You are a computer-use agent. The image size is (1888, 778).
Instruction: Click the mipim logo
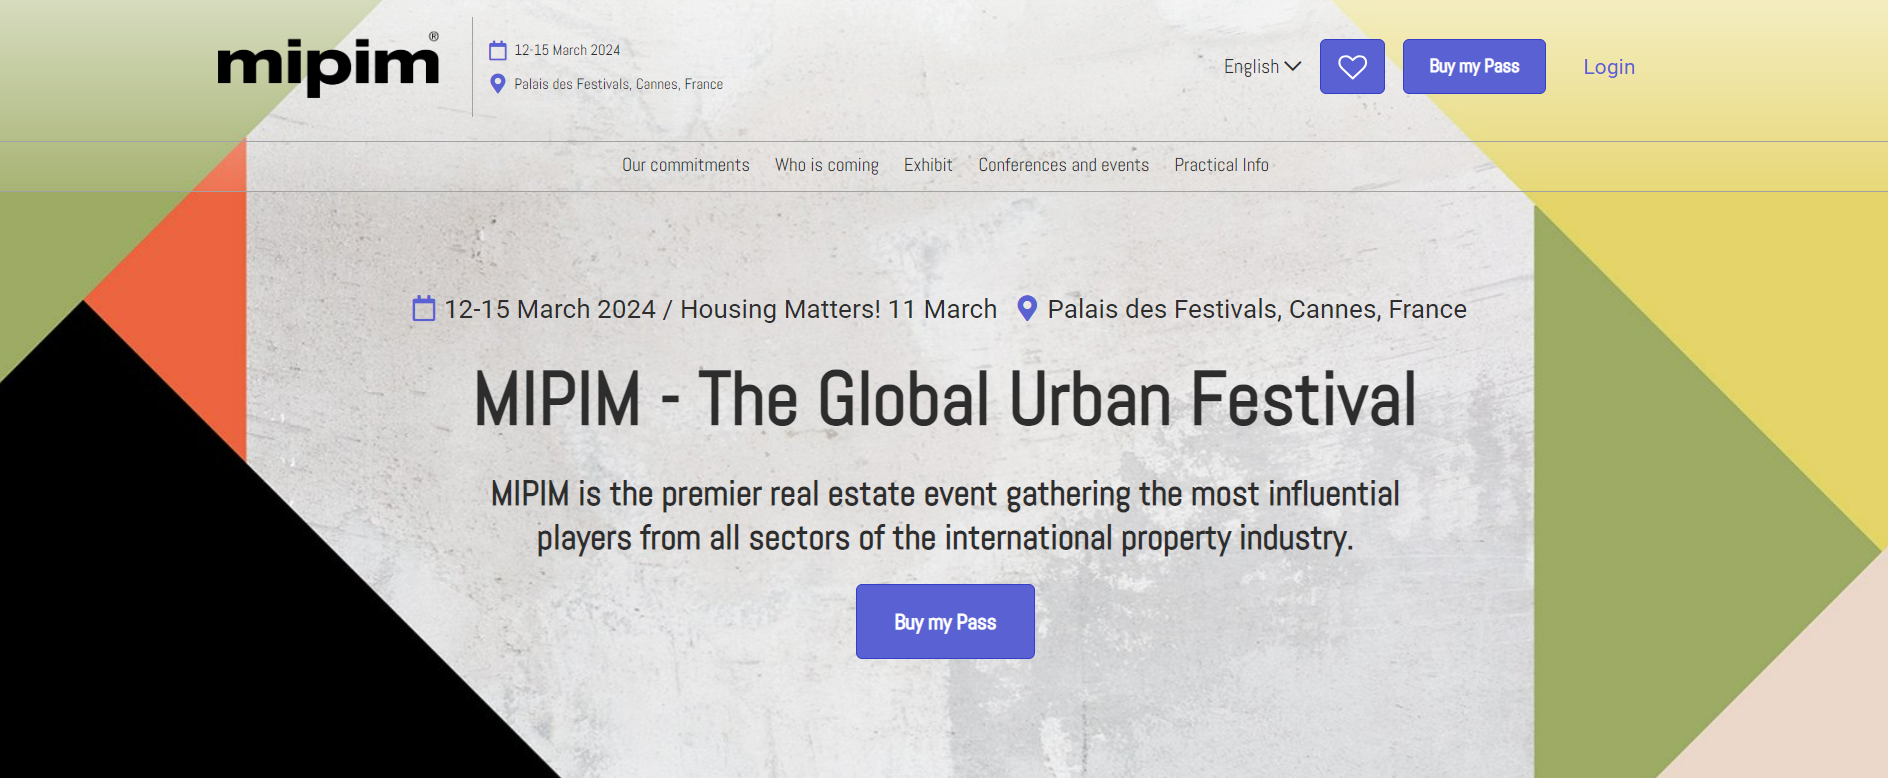[328, 66]
